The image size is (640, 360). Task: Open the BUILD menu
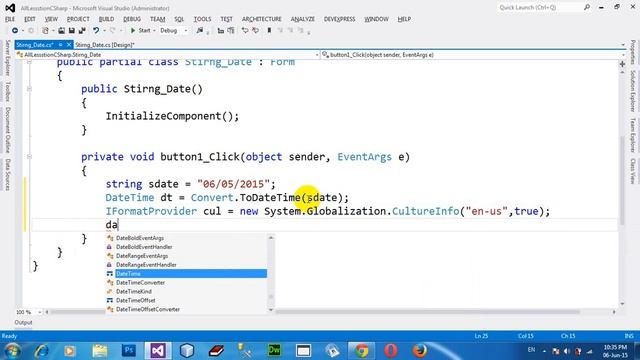[x=107, y=19]
